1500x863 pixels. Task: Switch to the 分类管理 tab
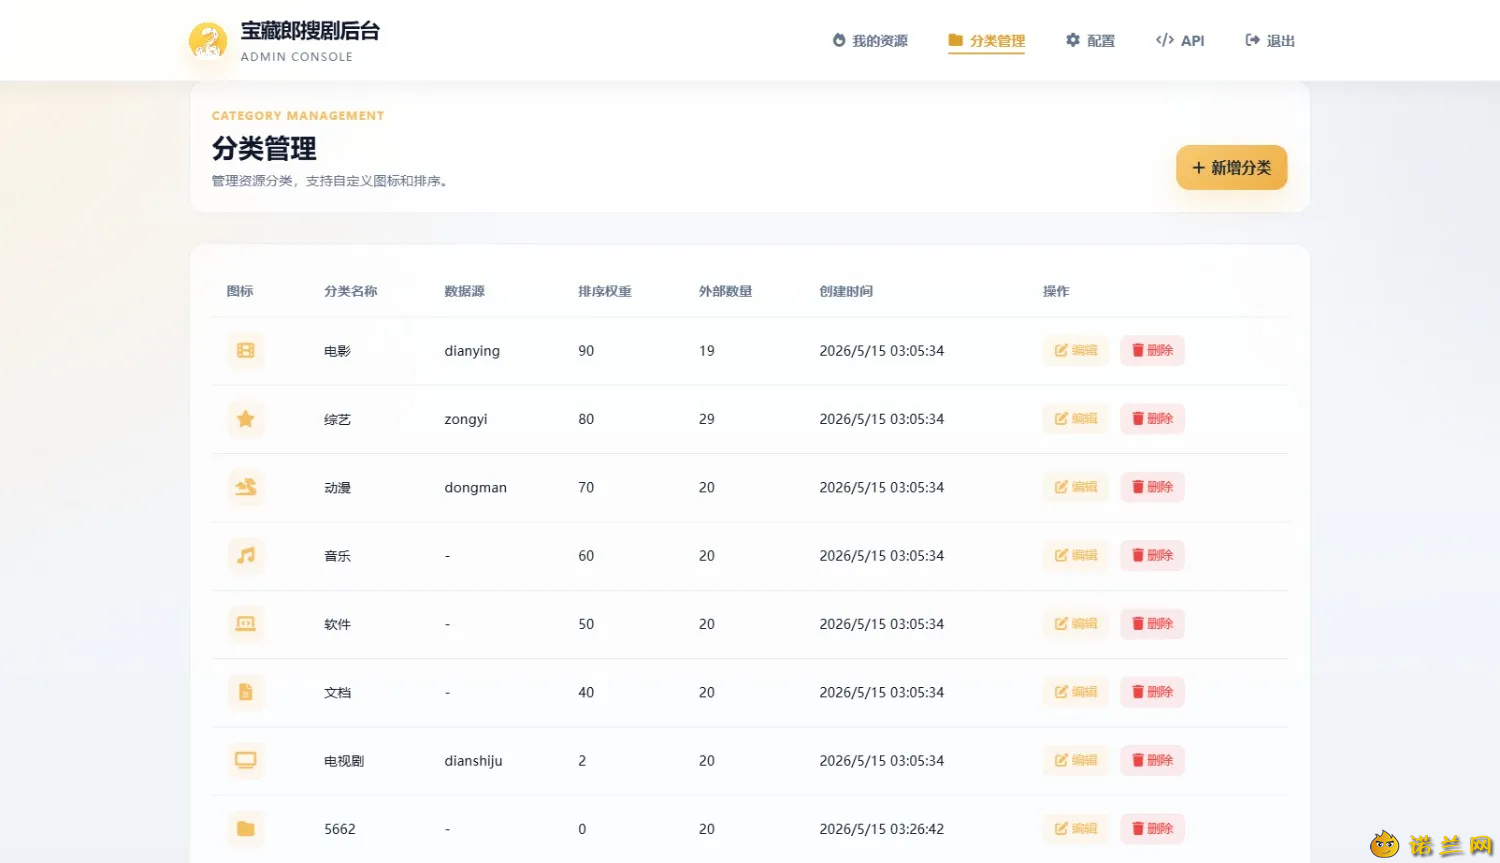(987, 41)
